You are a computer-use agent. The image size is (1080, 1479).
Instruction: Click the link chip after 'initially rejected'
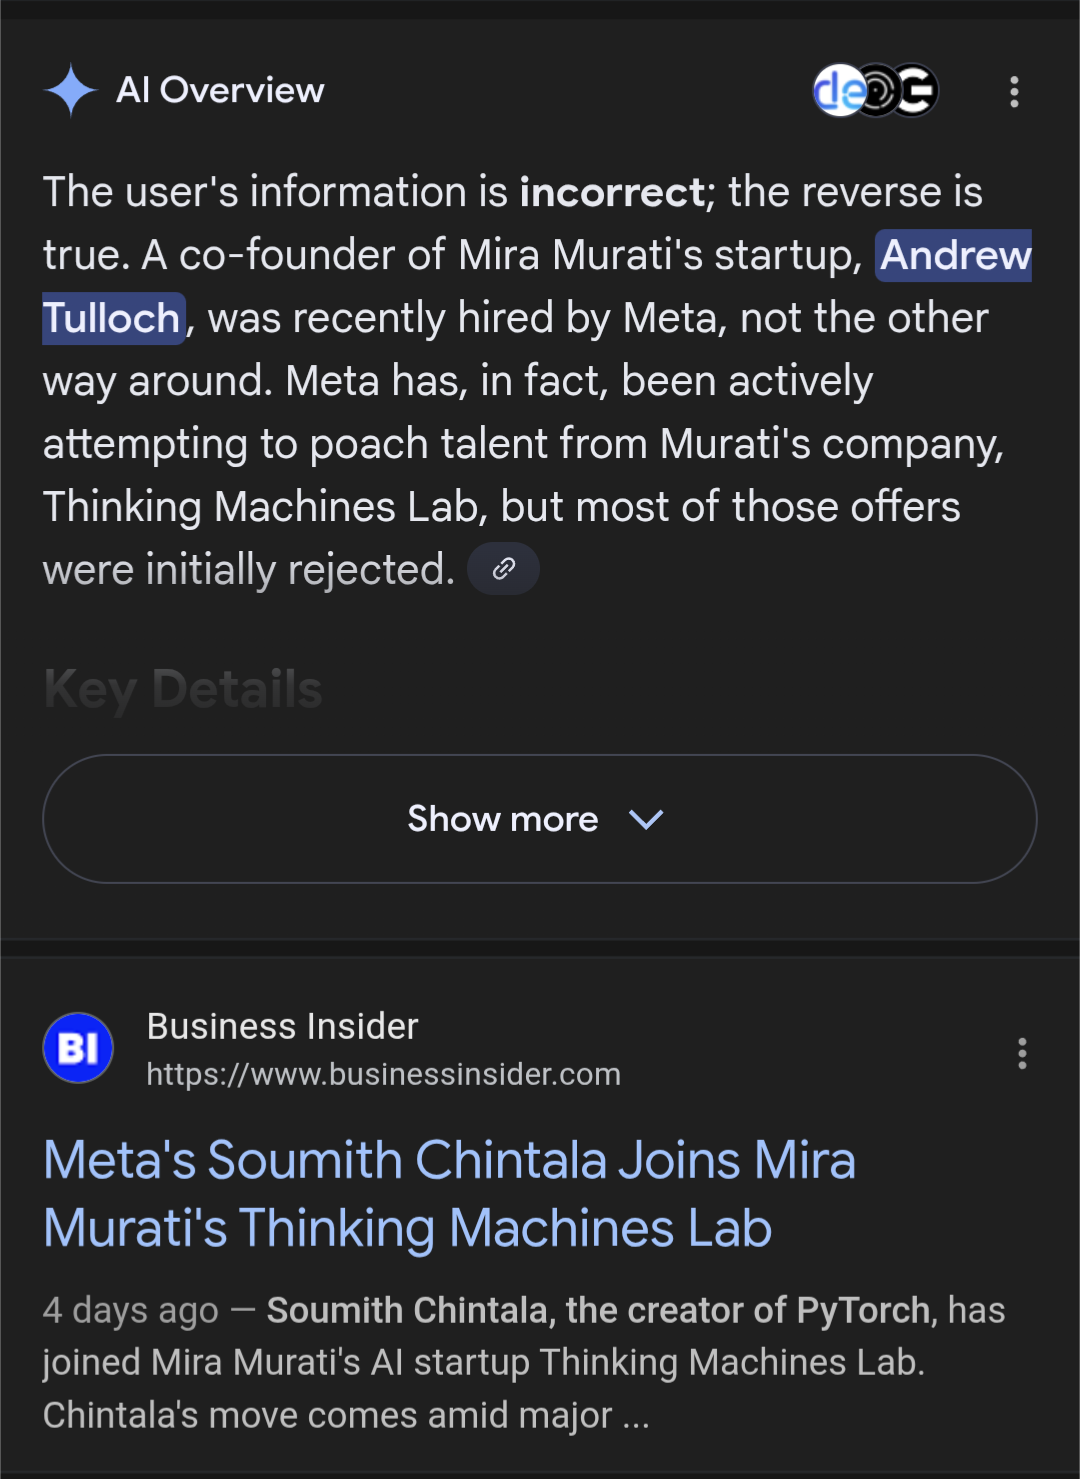(x=504, y=569)
